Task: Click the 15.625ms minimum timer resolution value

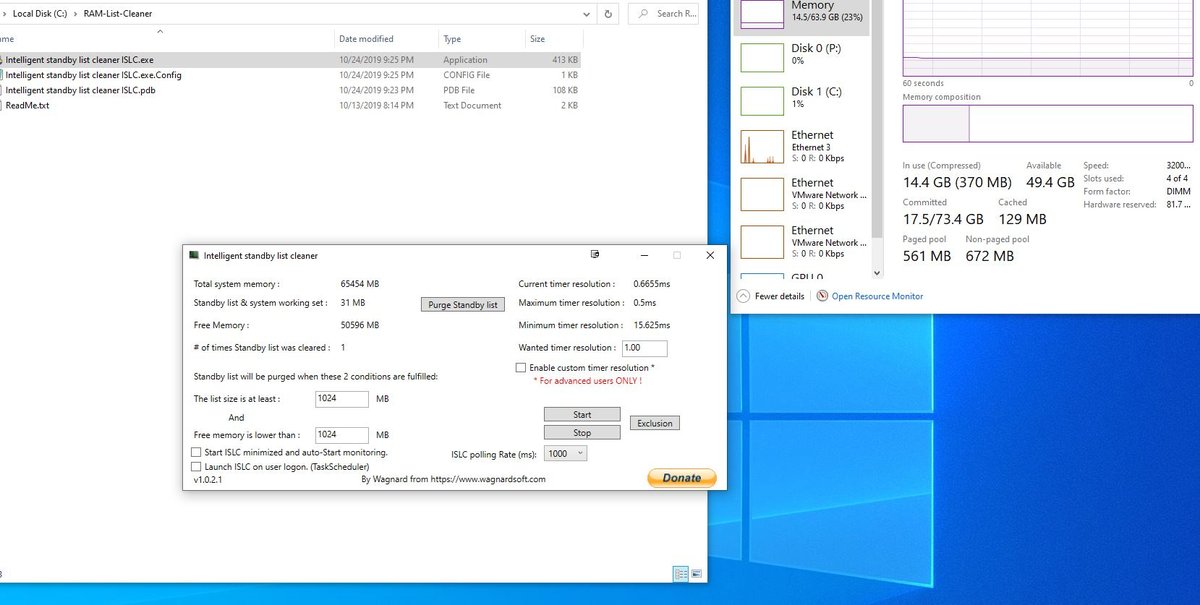Action: click(651, 325)
